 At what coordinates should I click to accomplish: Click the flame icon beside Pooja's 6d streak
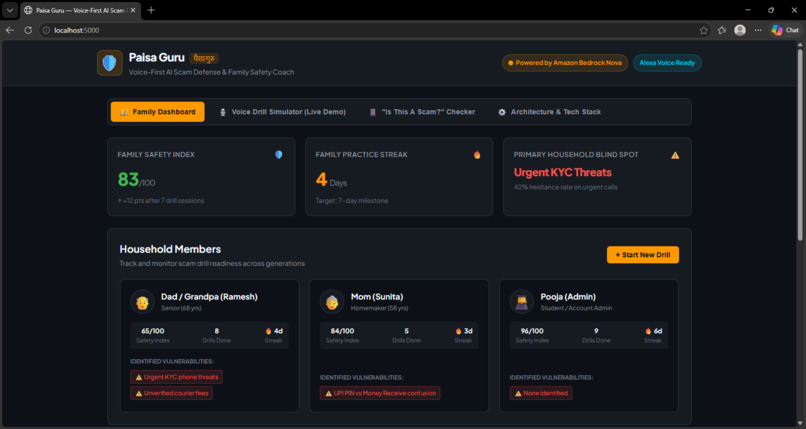[648, 331]
